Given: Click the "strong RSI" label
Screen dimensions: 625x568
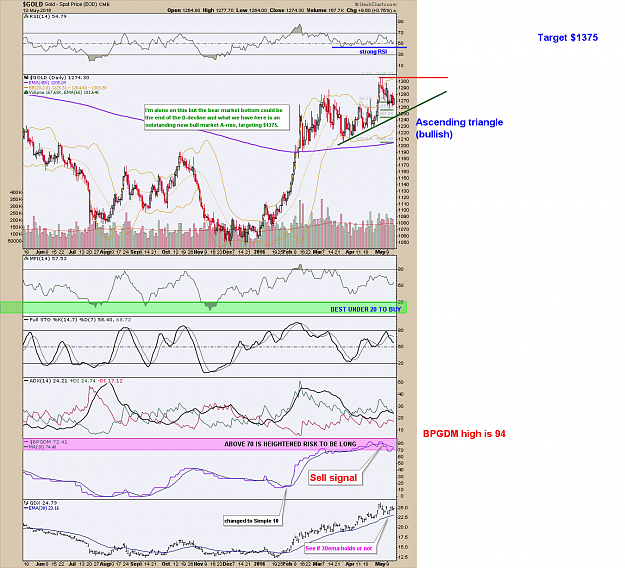Looking at the screenshot, I should (373, 52).
